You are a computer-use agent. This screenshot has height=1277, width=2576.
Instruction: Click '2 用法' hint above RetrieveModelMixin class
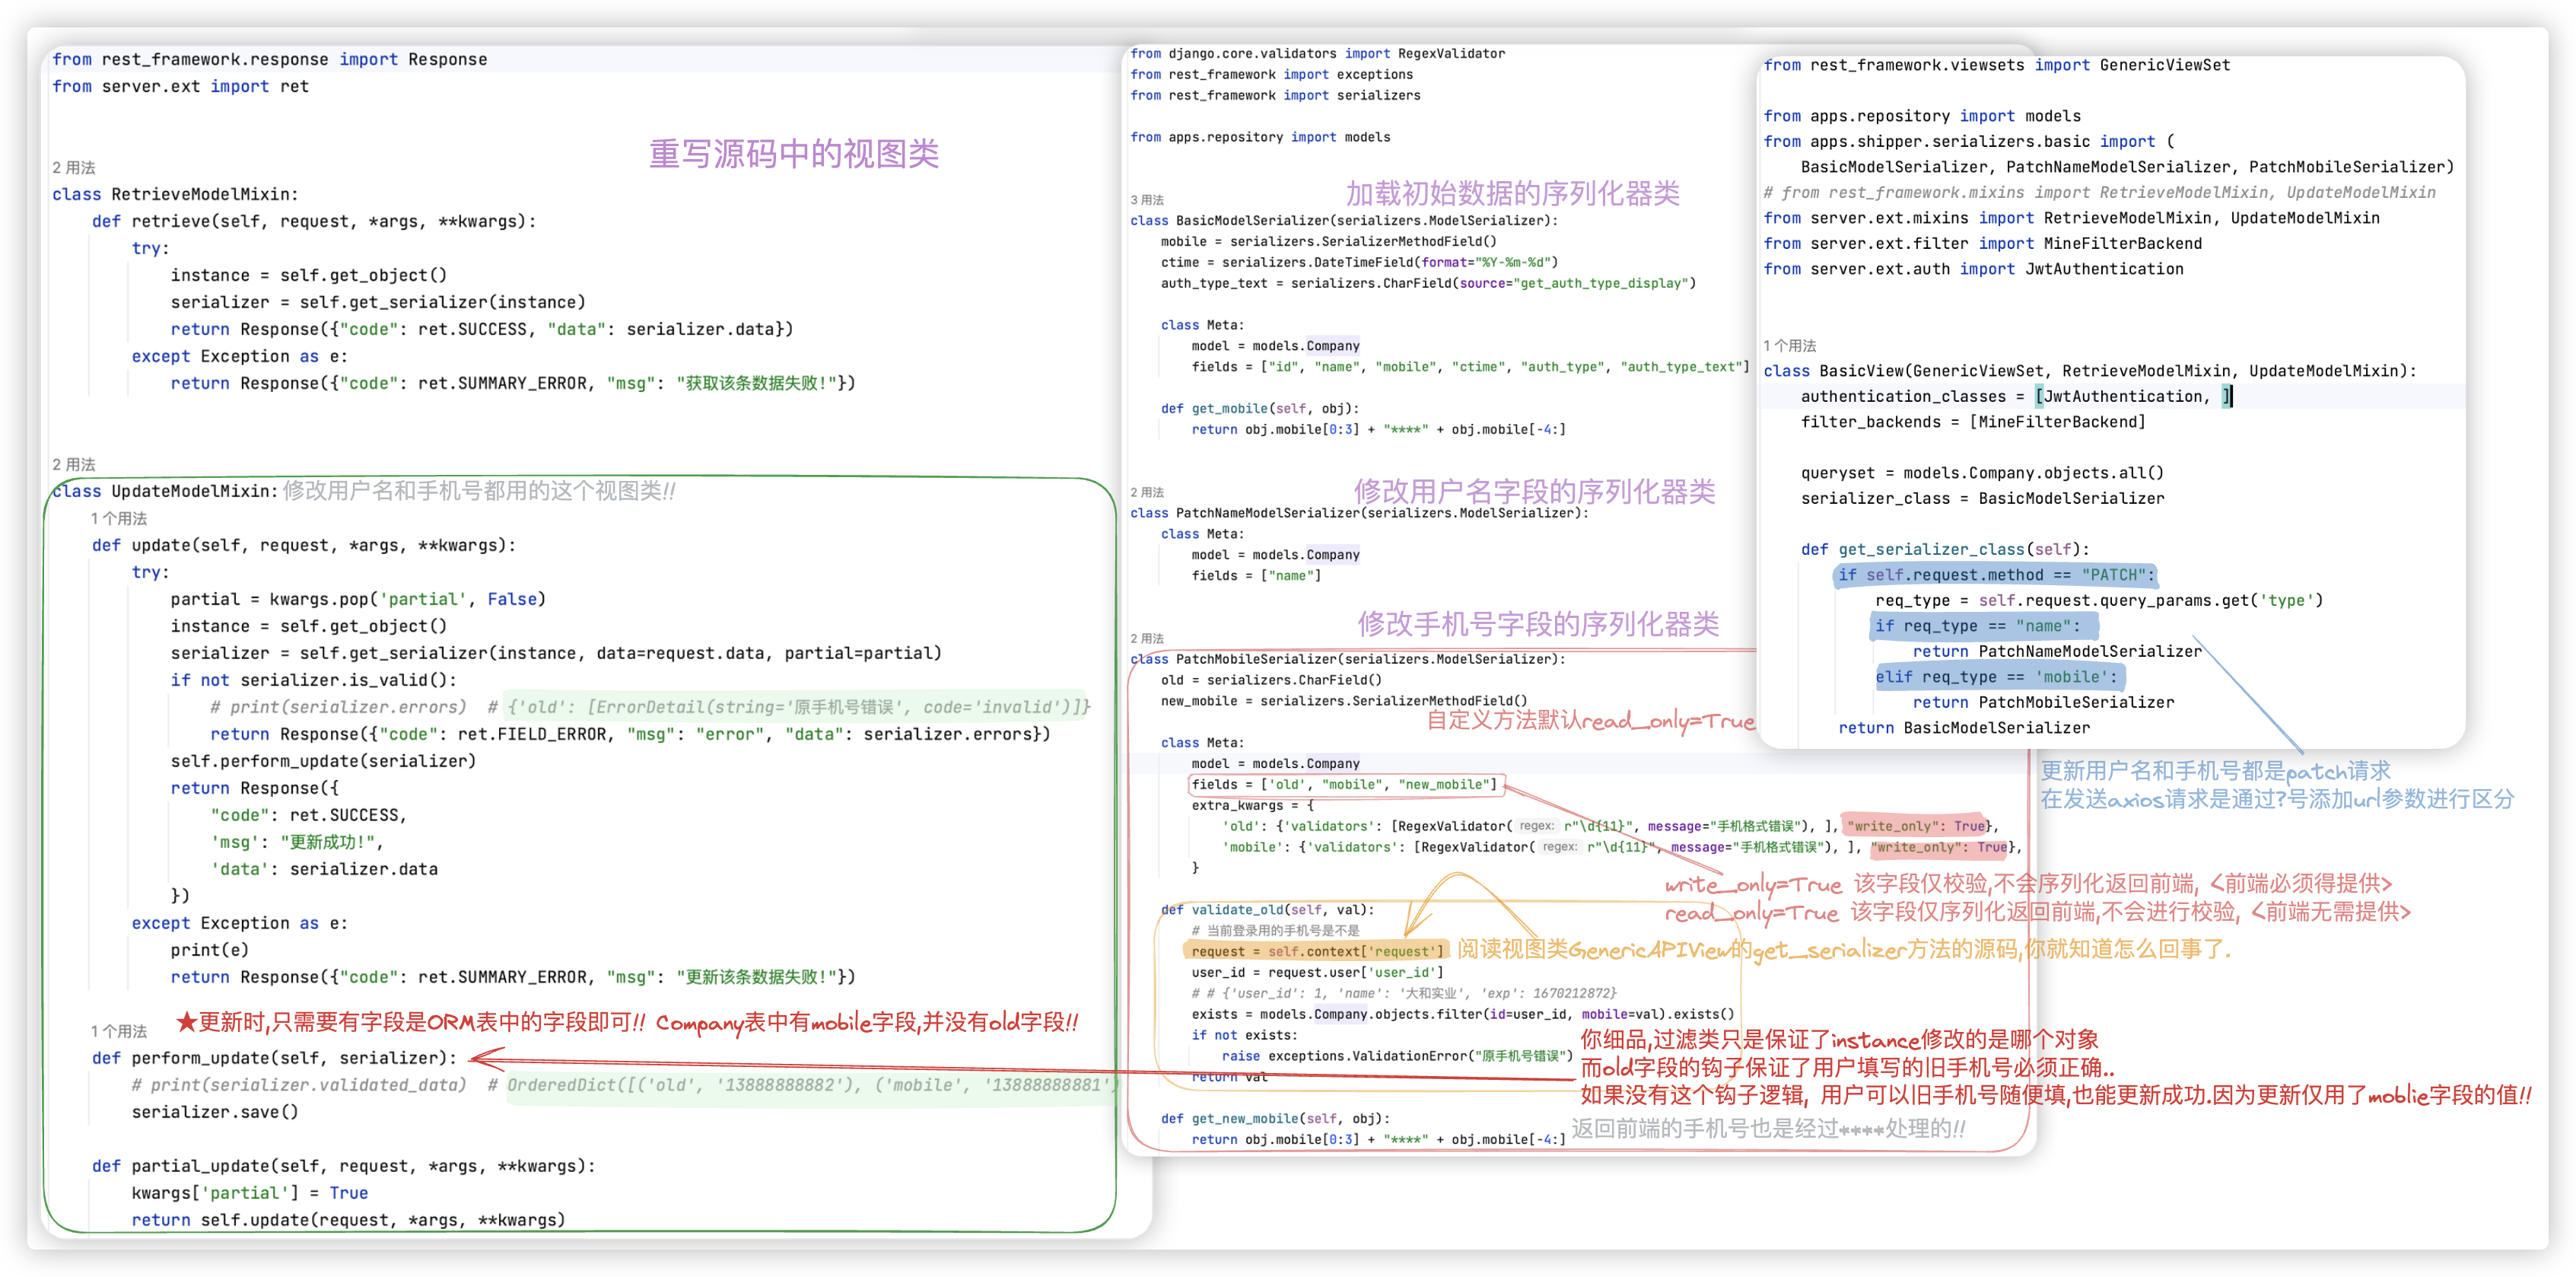point(74,167)
